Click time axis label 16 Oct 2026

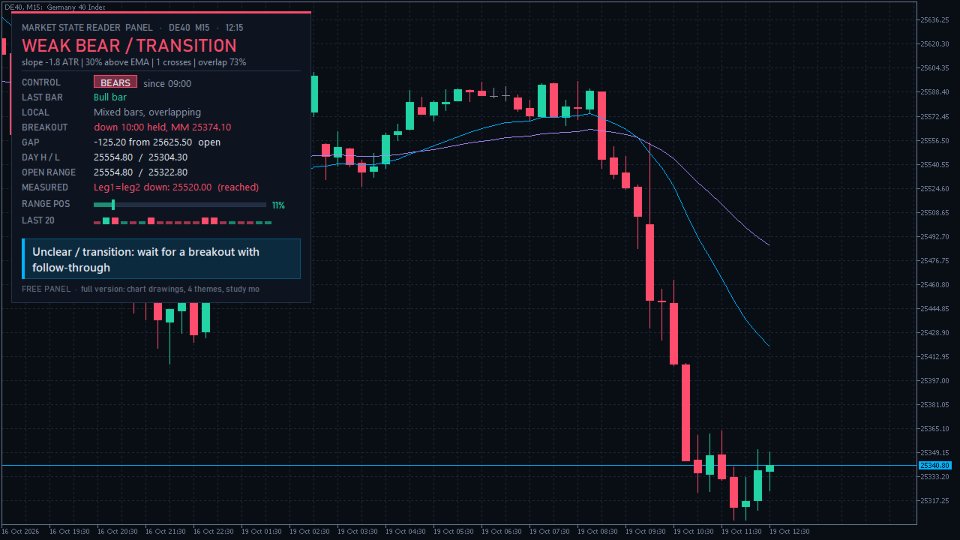tap(20, 531)
